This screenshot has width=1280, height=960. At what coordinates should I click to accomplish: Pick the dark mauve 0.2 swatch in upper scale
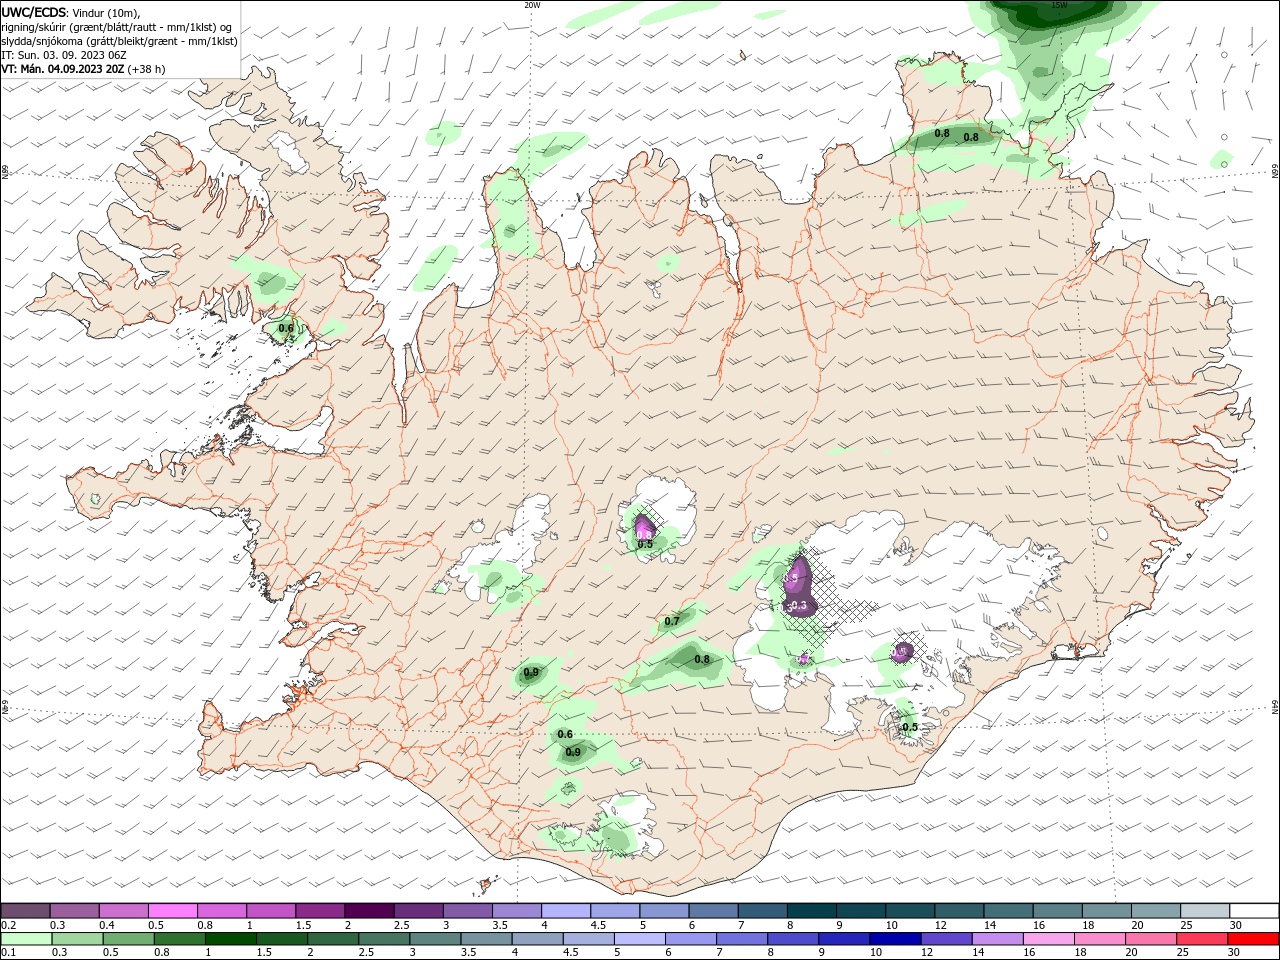click(25, 911)
